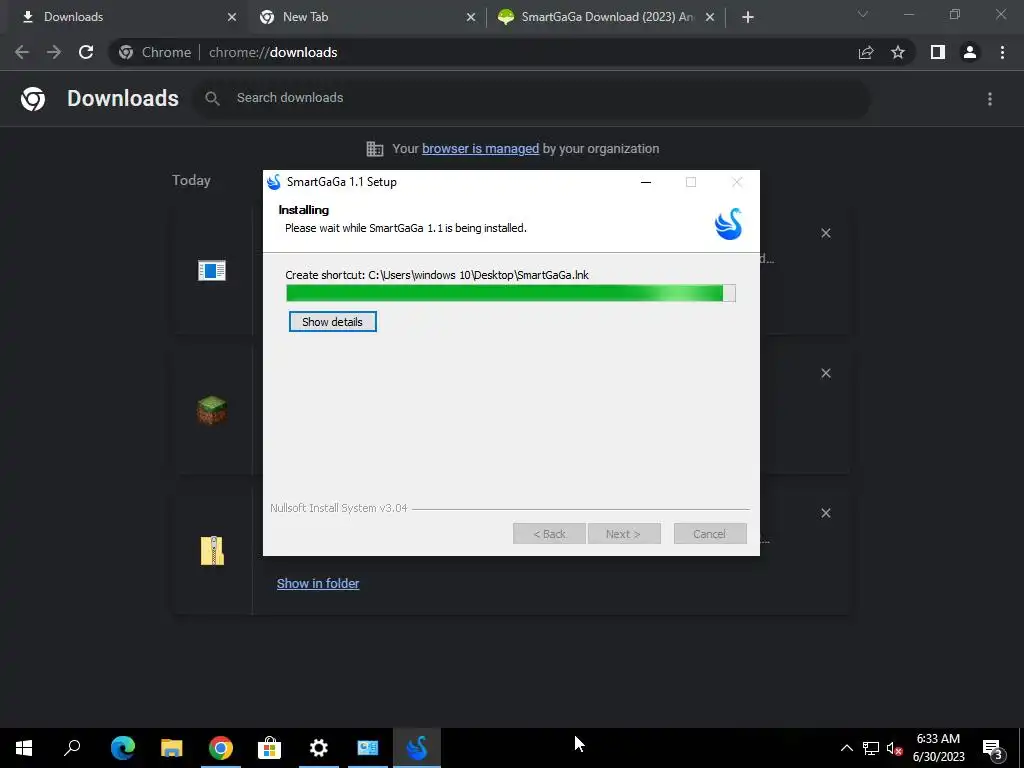Bookmark this page with star icon
The width and height of the screenshot is (1024, 768).
(x=898, y=52)
